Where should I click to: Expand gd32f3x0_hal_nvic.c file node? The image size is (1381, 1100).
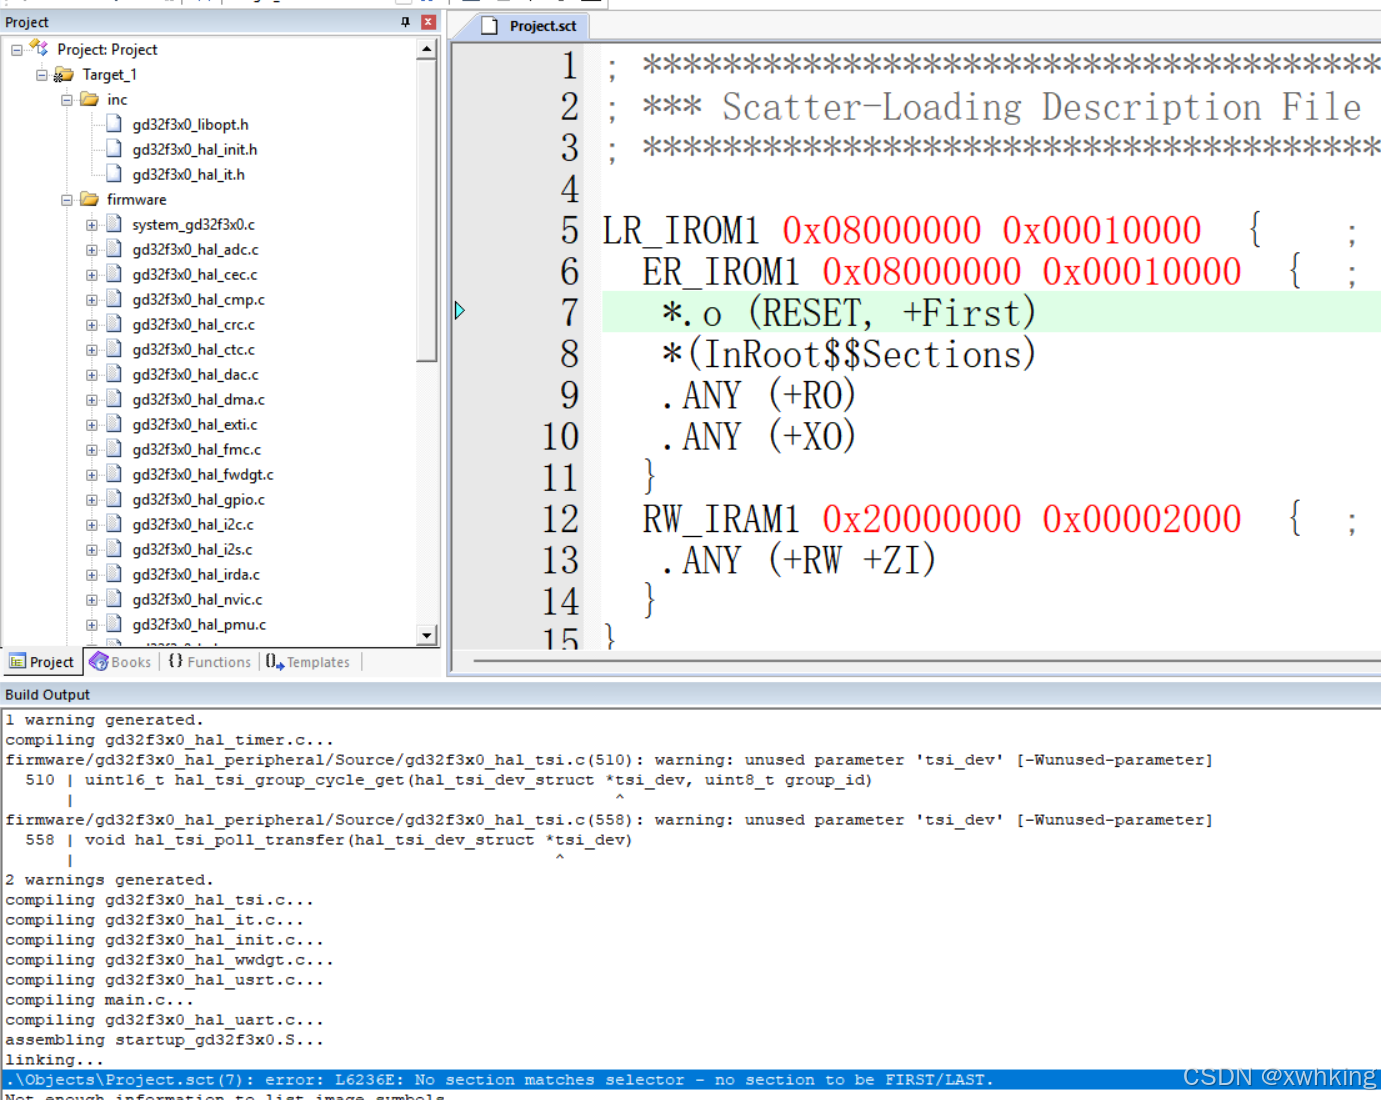92,600
